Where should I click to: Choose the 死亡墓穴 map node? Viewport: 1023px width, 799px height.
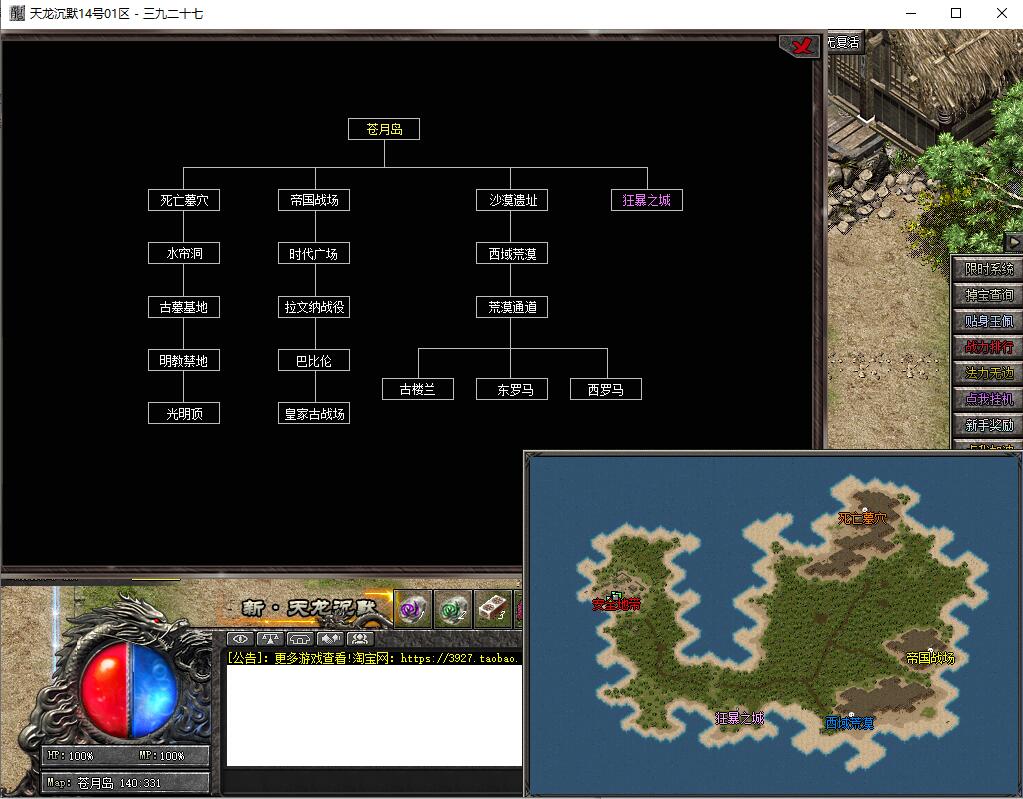[184, 200]
